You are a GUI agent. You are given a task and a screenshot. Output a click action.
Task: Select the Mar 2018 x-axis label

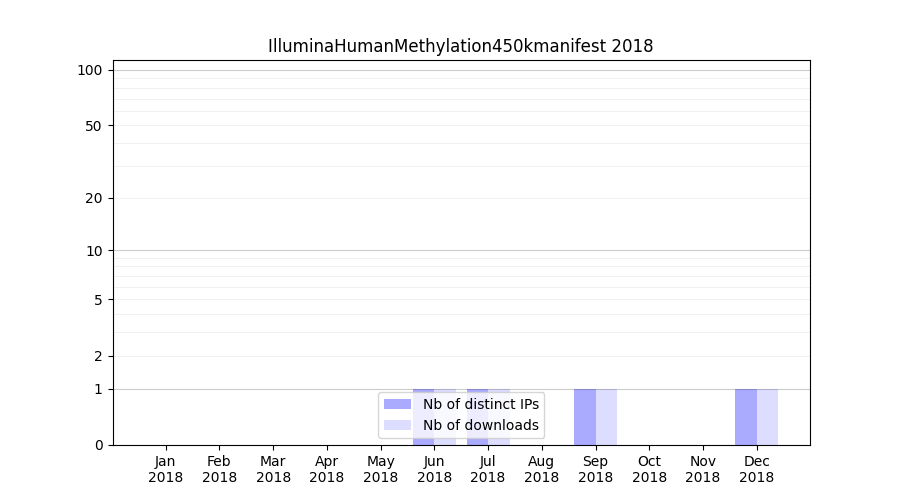click(273, 469)
